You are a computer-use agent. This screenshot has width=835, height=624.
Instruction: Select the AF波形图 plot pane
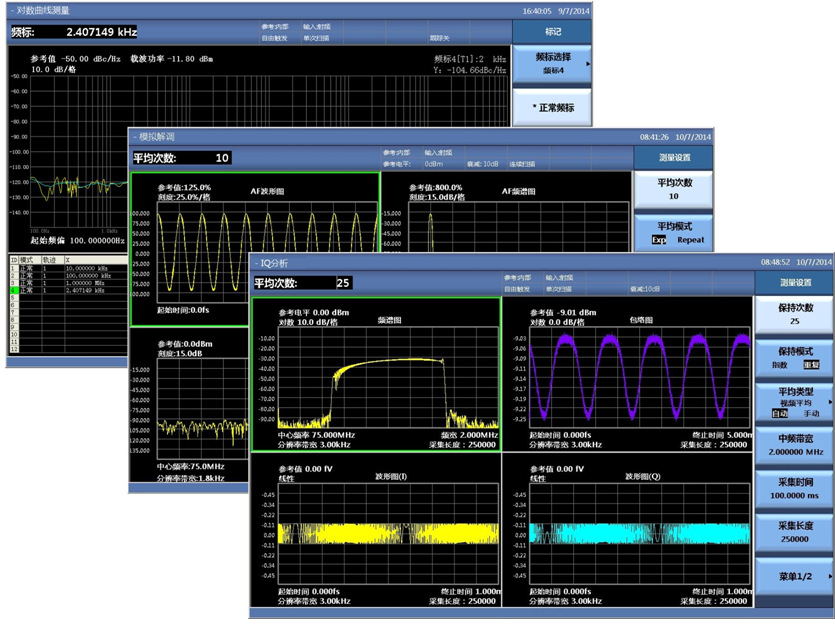pos(255,213)
